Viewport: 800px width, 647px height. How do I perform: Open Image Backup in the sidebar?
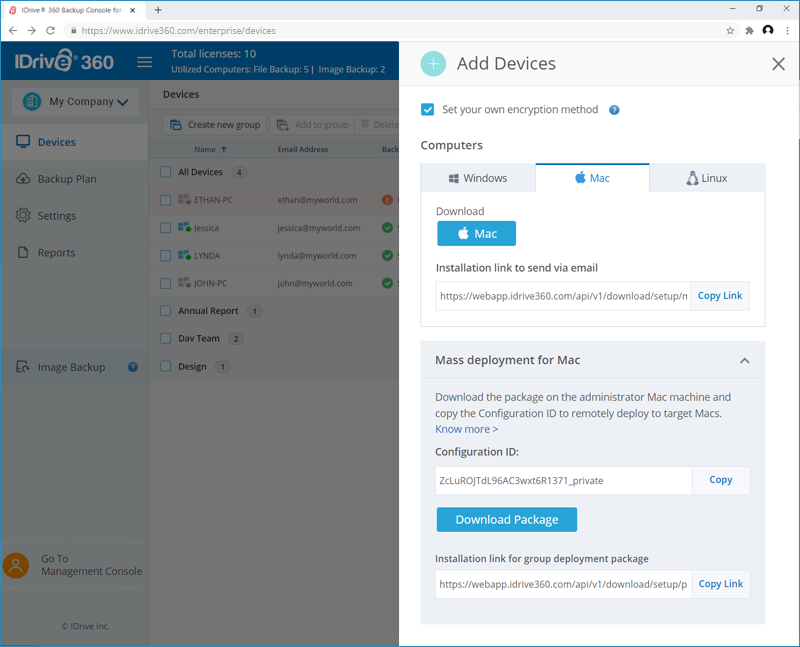pos(71,367)
